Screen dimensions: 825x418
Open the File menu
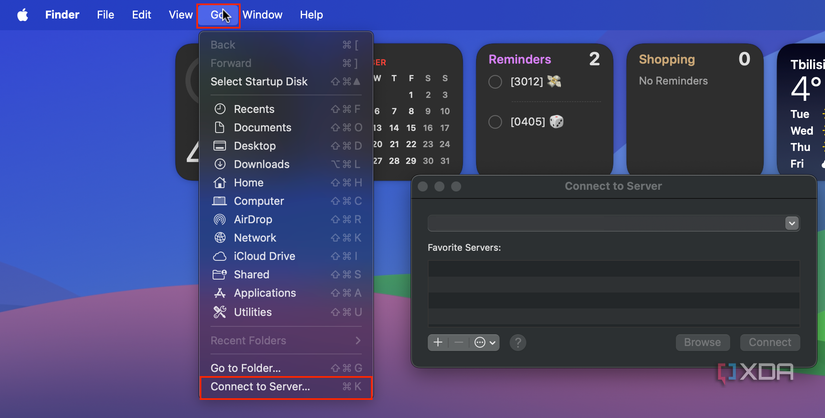[x=105, y=15]
